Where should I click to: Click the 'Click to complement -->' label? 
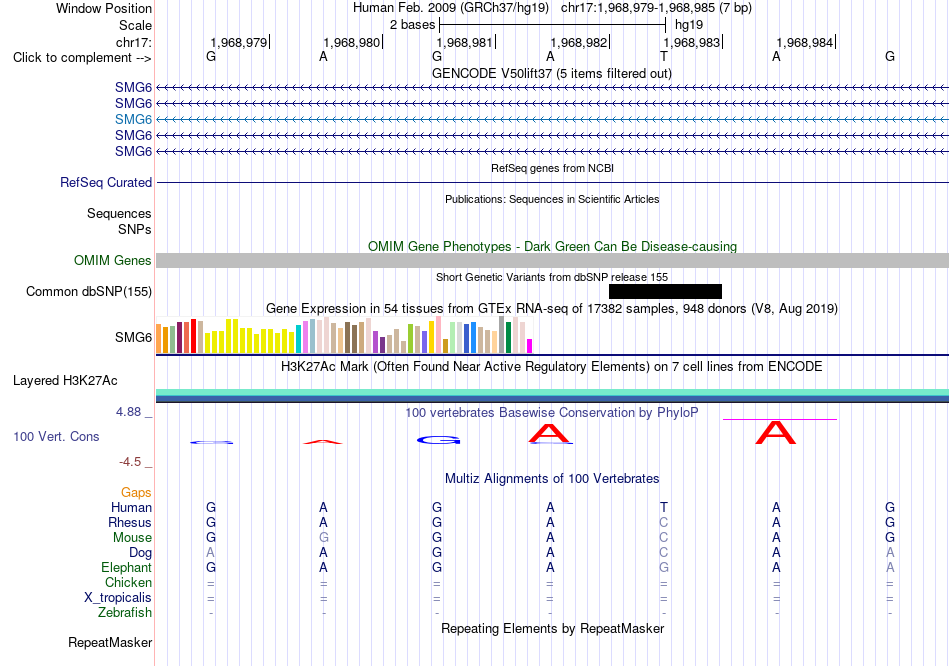click(x=82, y=58)
